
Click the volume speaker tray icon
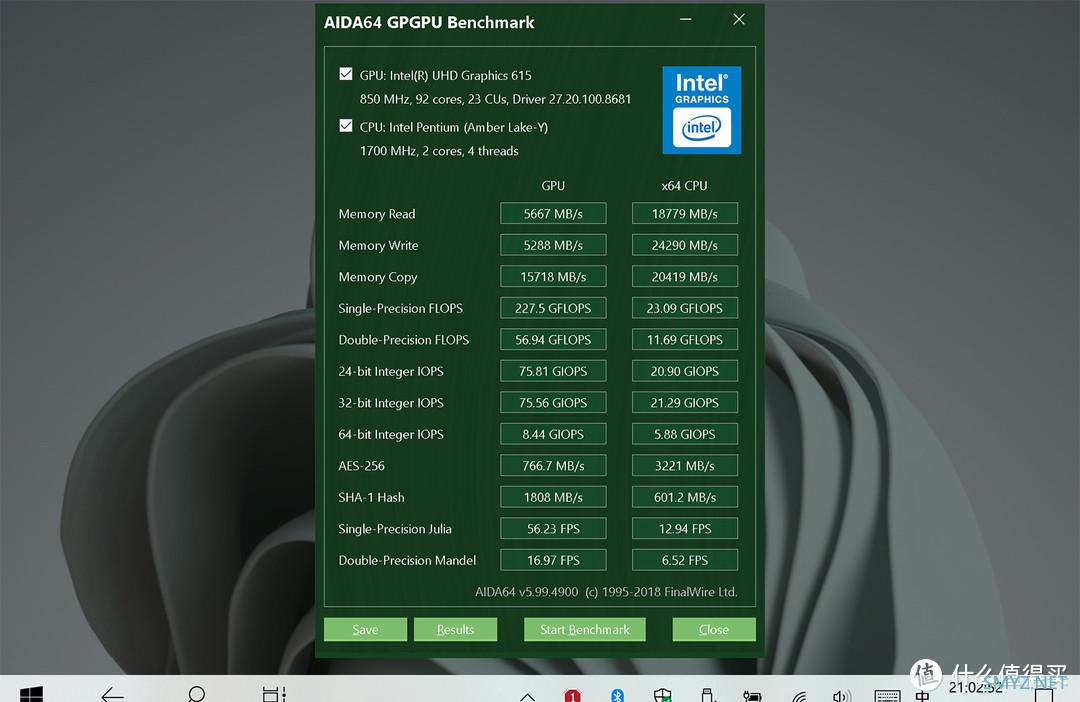pyautogui.click(x=842, y=696)
